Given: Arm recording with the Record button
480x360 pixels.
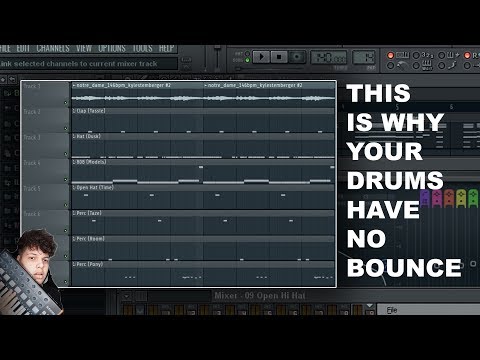Looking at the screenshot, I should click(296, 57).
